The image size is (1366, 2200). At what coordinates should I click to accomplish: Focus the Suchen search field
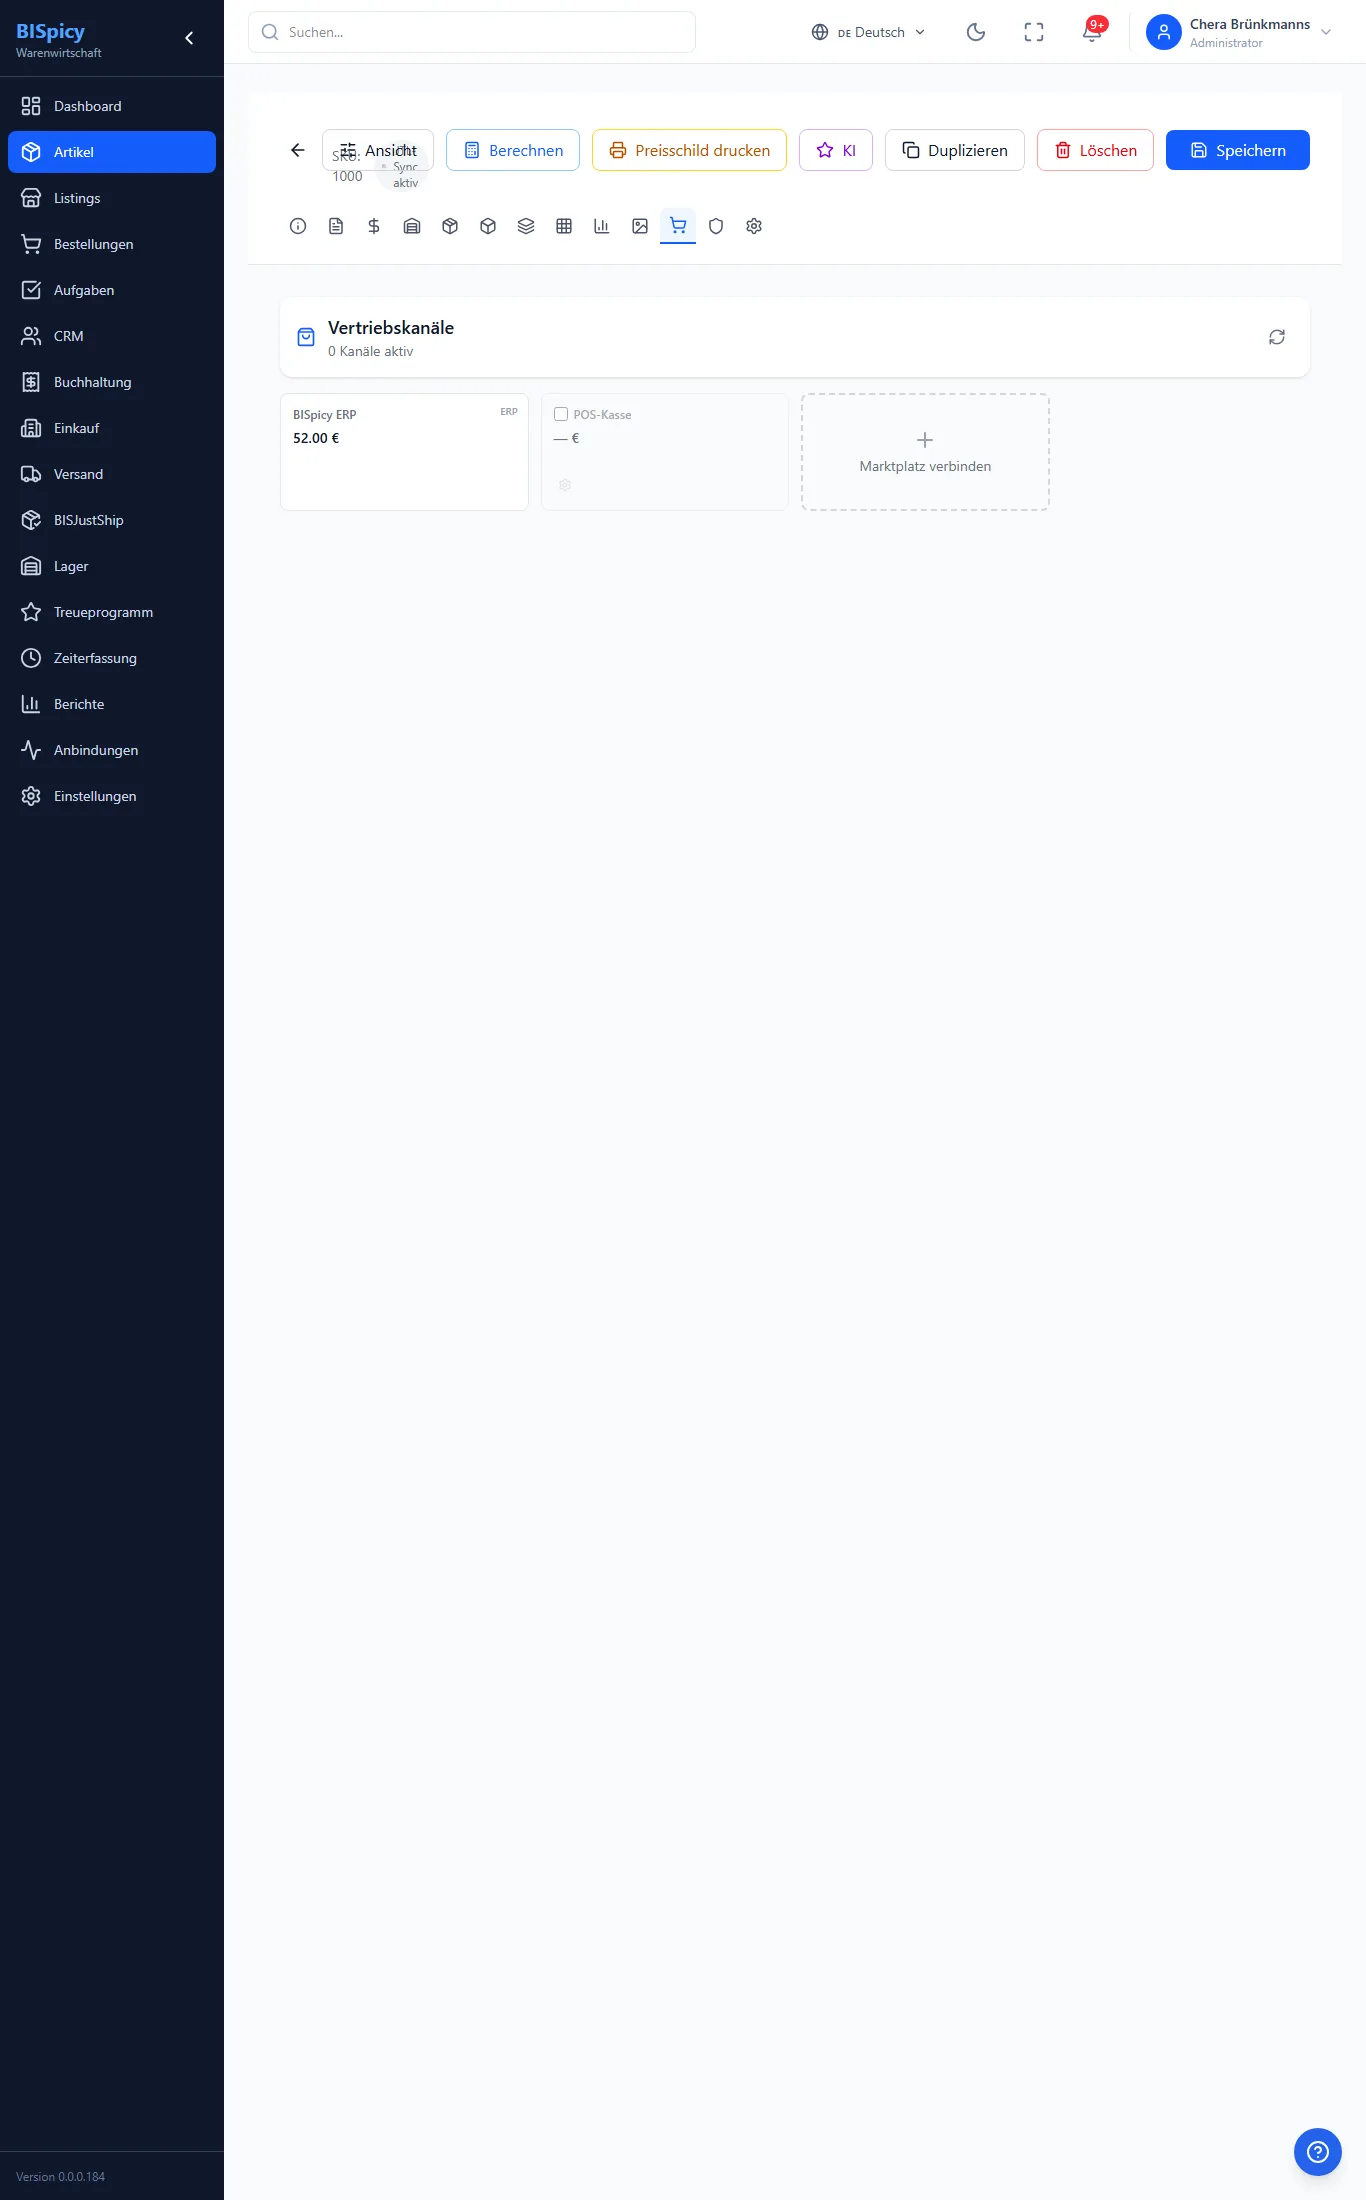click(472, 32)
